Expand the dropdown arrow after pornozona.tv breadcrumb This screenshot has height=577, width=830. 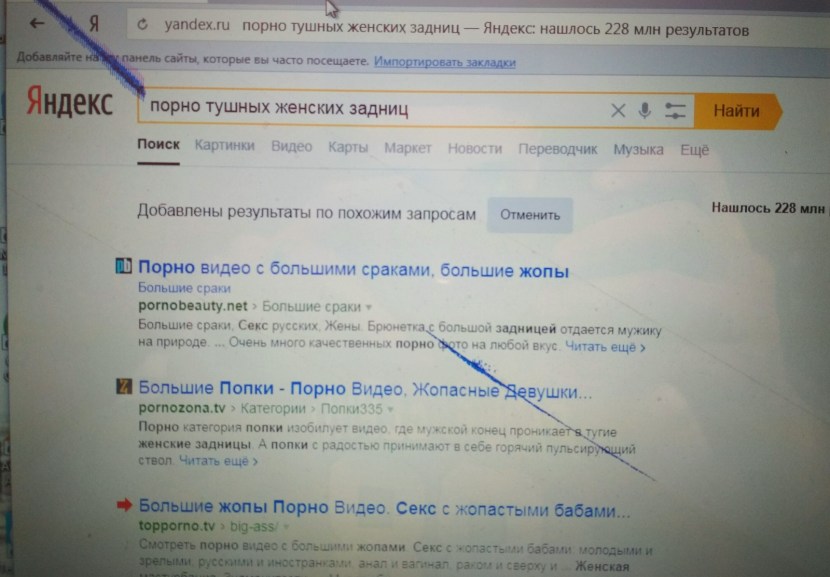[390, 409]
